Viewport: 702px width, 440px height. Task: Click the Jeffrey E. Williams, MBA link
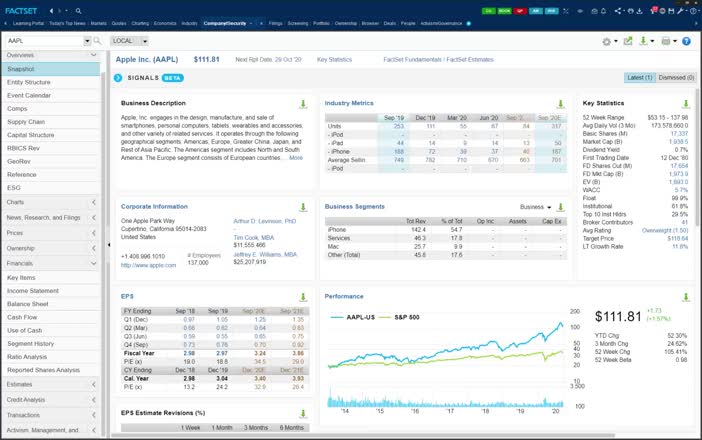(265, 254)
